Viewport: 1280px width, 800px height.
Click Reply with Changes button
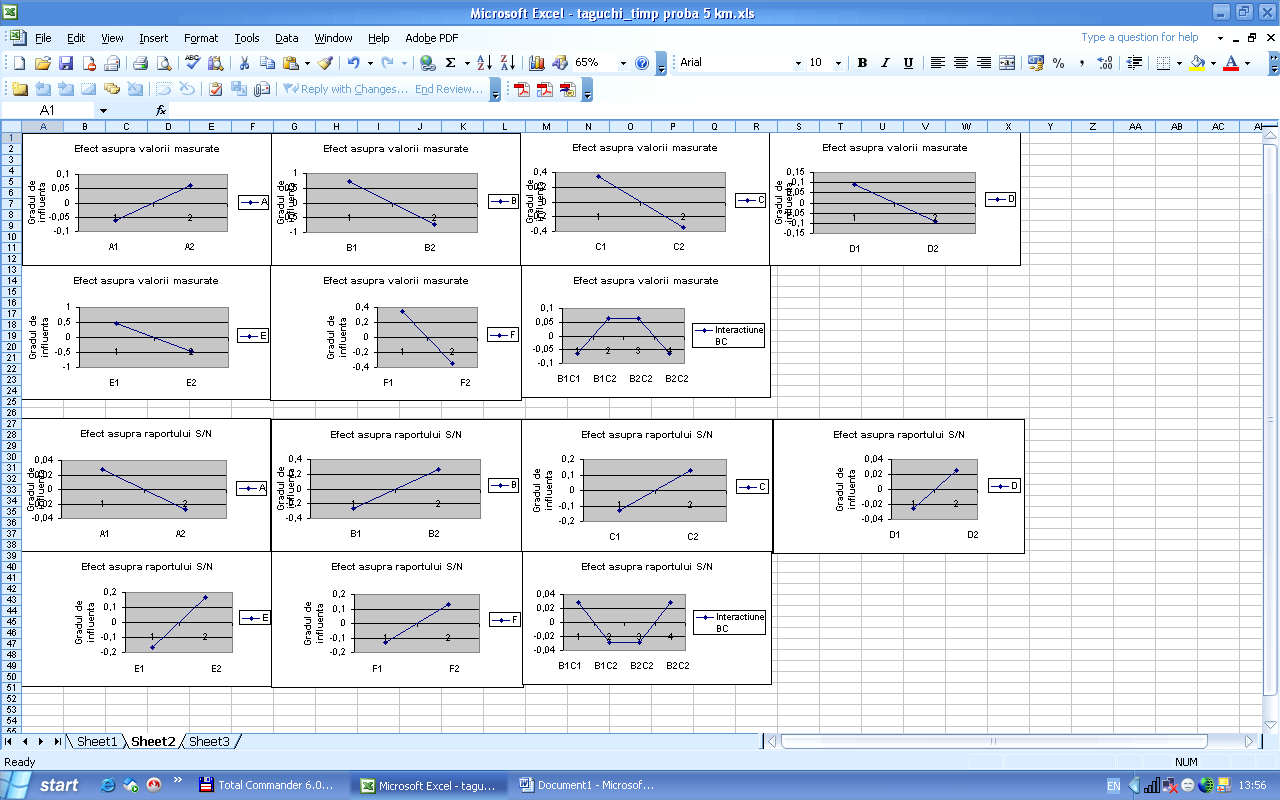click(345, 89)
